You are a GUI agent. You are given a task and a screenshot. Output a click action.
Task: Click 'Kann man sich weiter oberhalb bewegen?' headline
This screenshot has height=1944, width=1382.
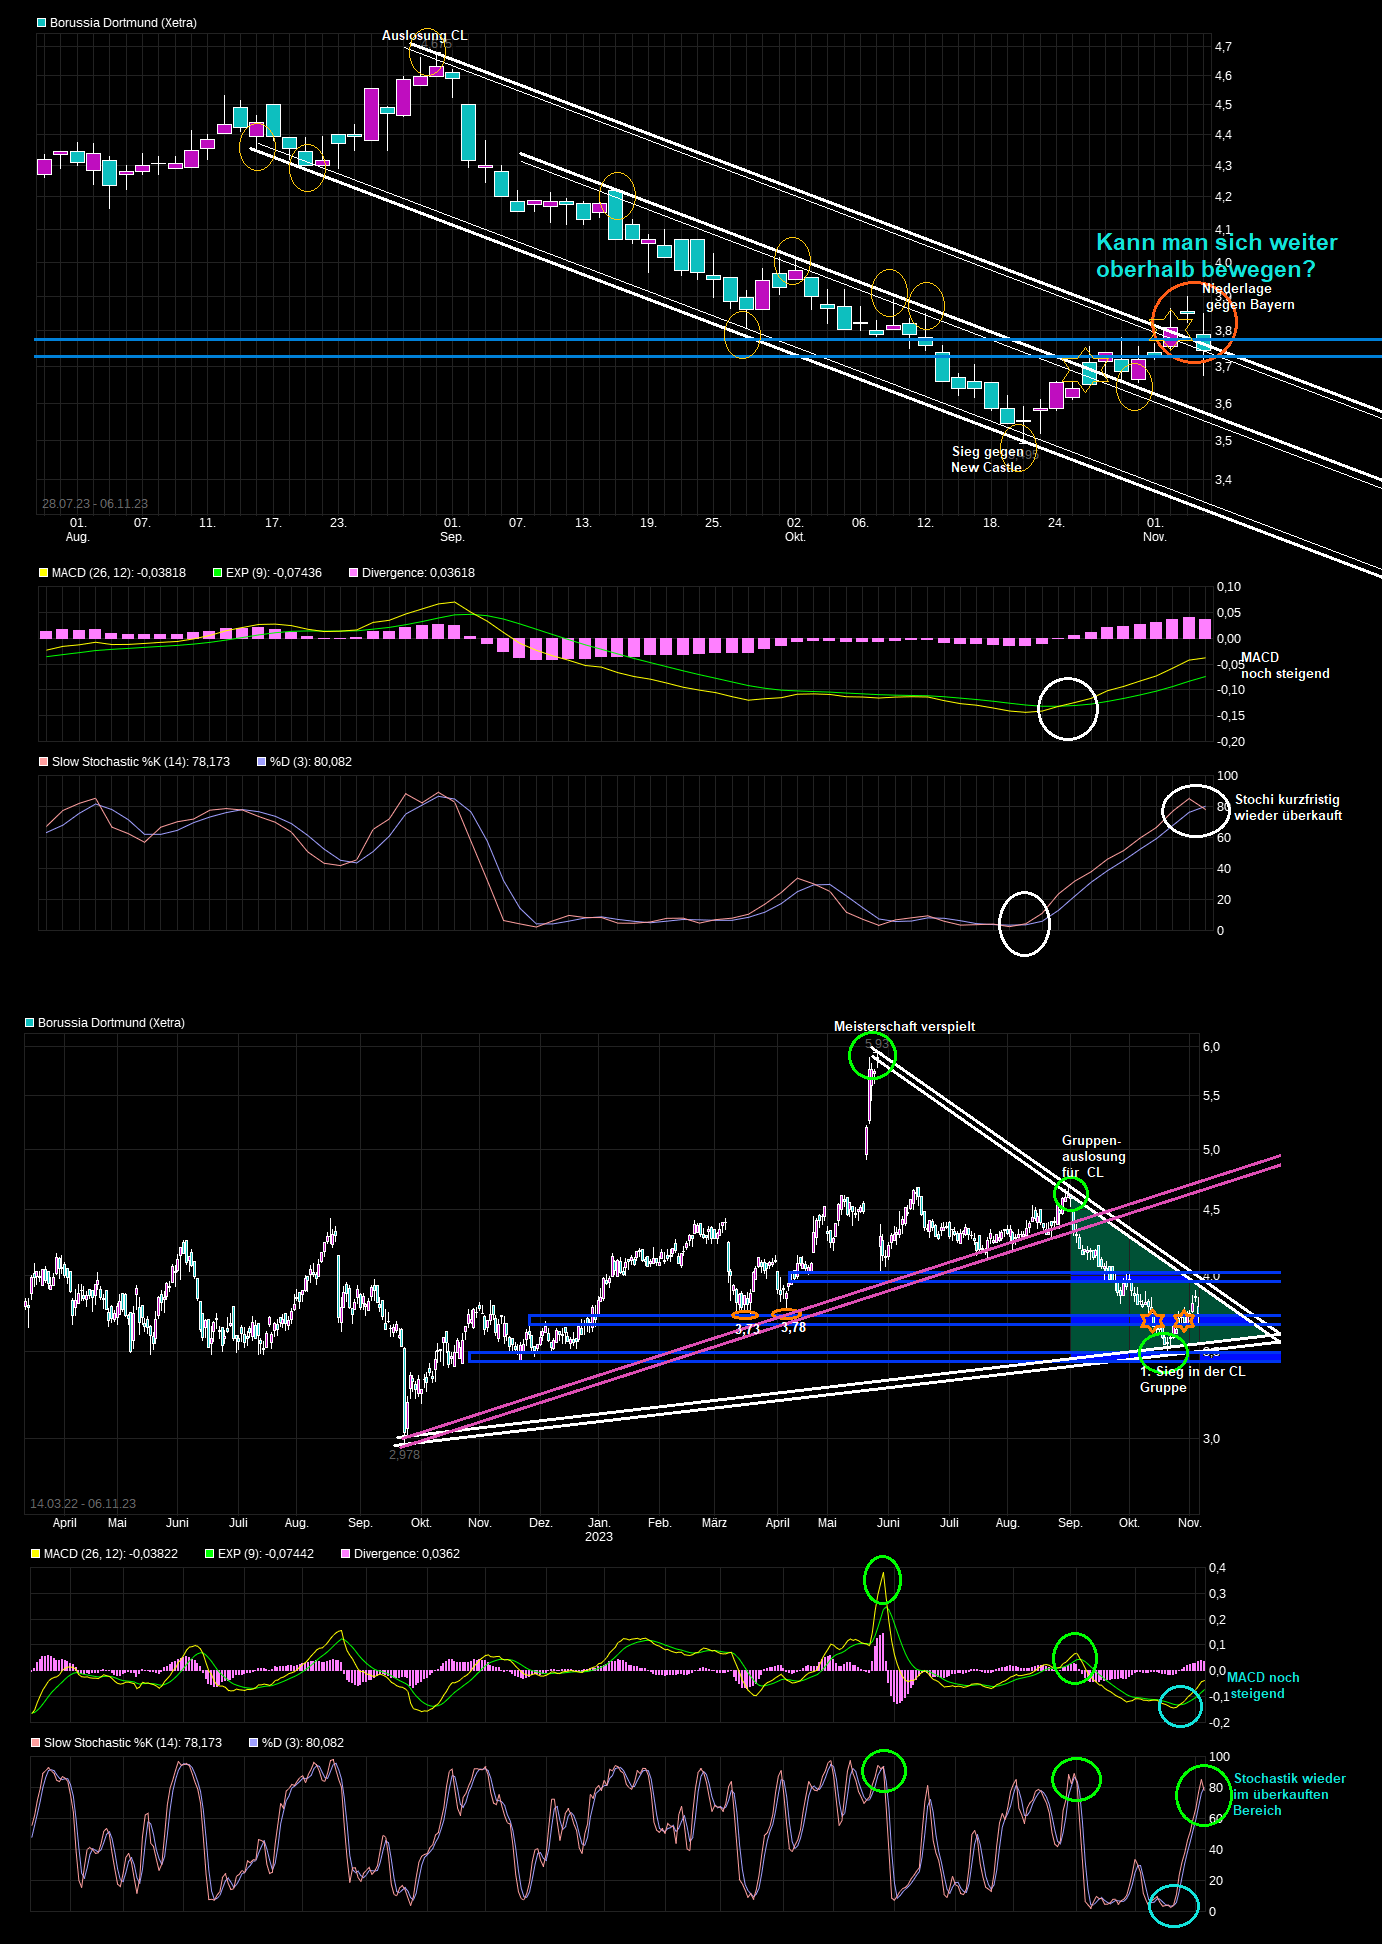(x=1216, y=256)
